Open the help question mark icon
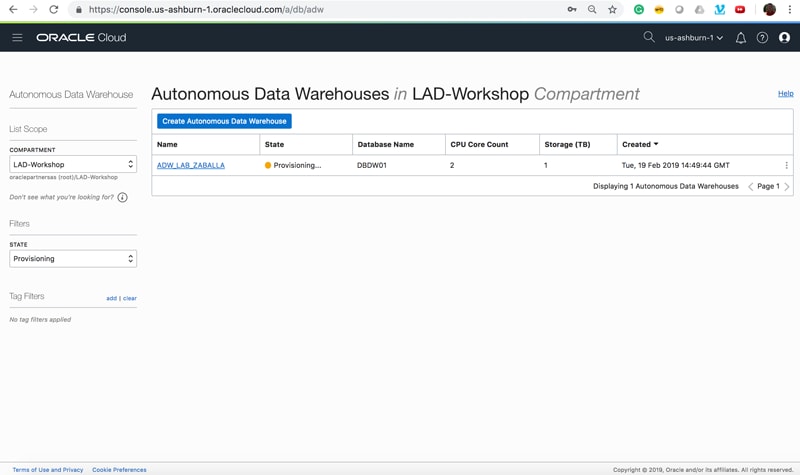Viewport: 800px width, 475px height. tap(762, 38)
